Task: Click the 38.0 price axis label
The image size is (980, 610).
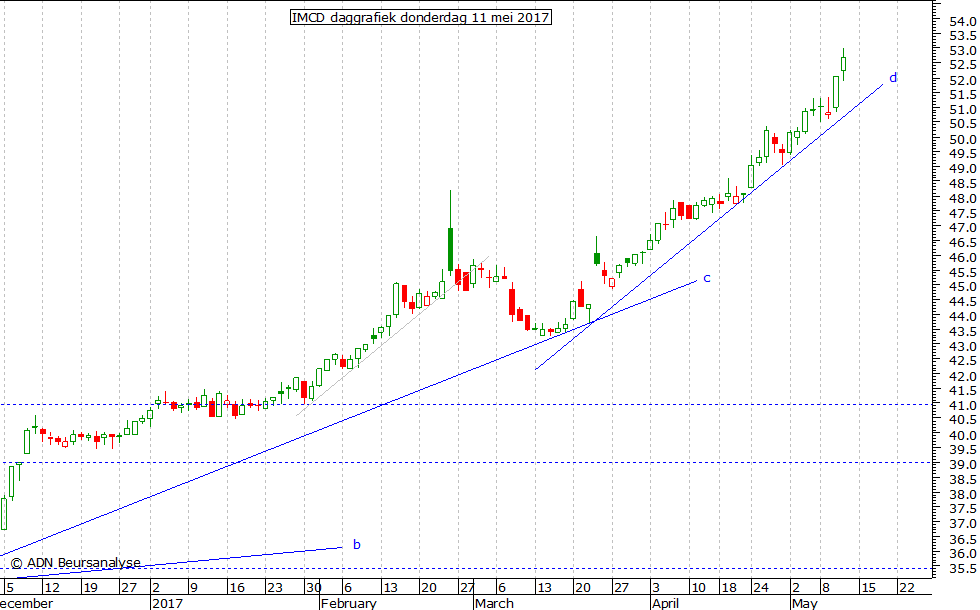Action: pyautogui.click(x=962, y=494)
